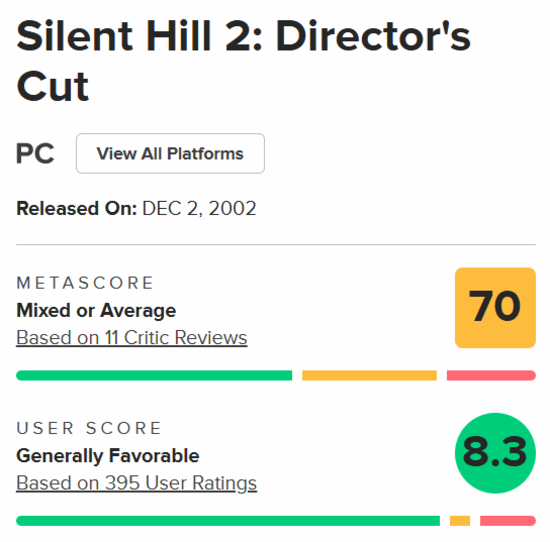Viewport: 550px width, 542px height.
Task: Click the green 8.3 user score circle
Action: pos(495,453)
